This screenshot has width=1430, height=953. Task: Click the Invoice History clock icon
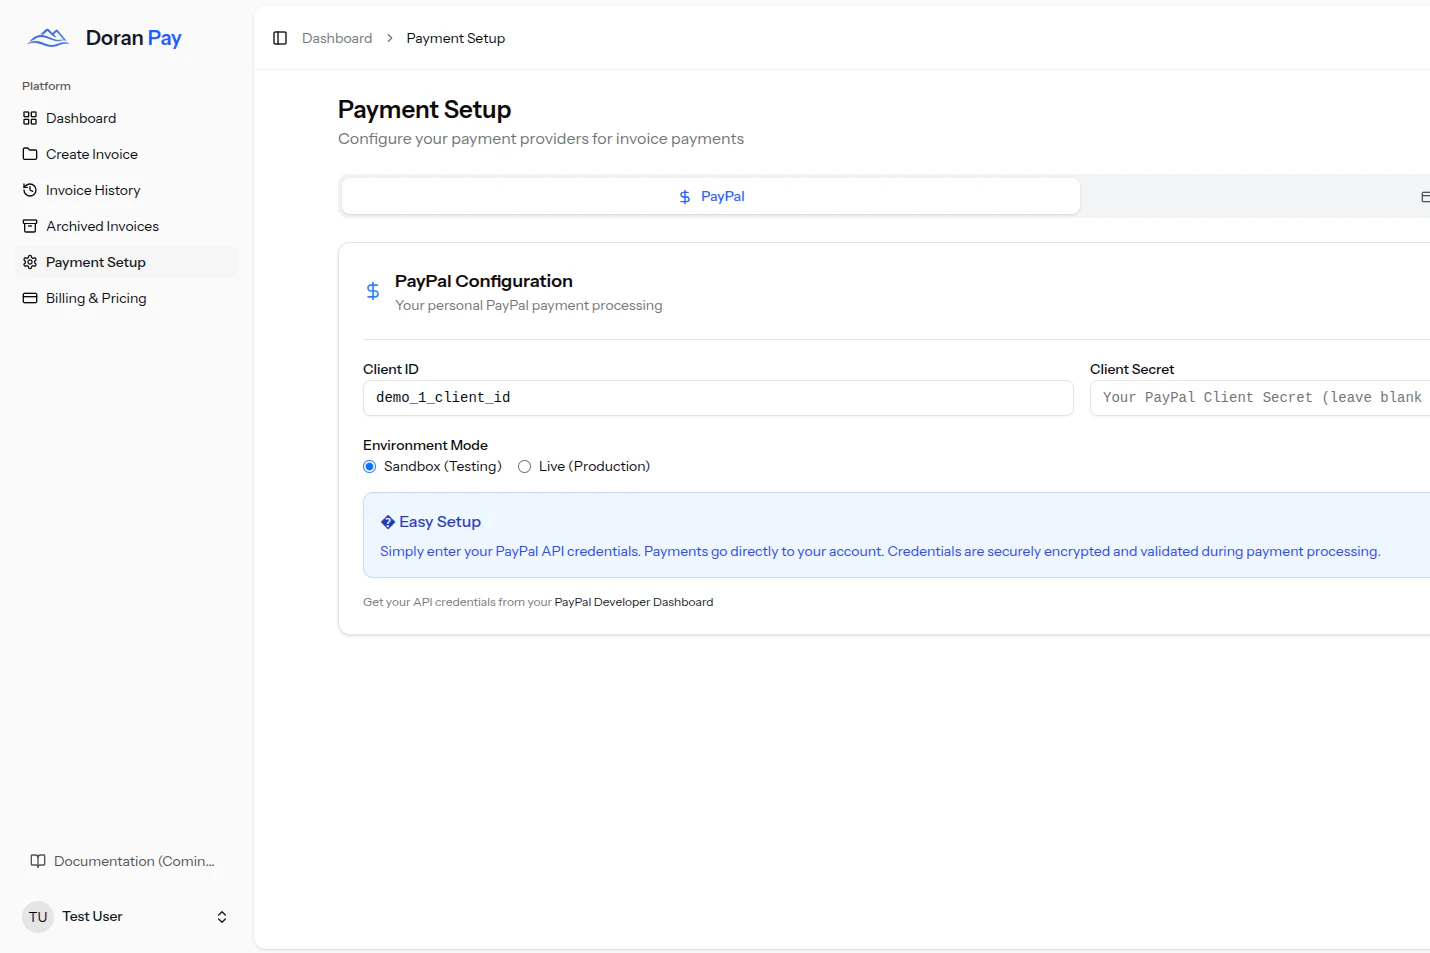pyautogui.click(x=29, y=189)
